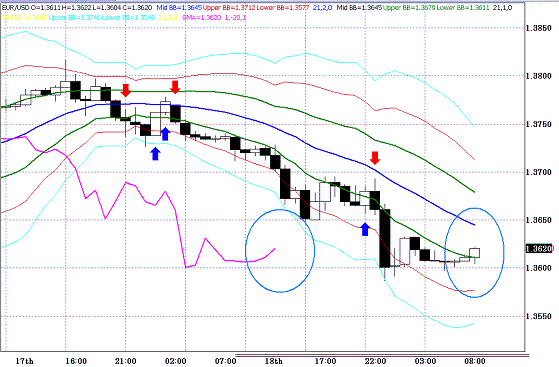Click the red Lower BB=1.3577 label
This screenshot has width=559, height=367.
[283, 7]
